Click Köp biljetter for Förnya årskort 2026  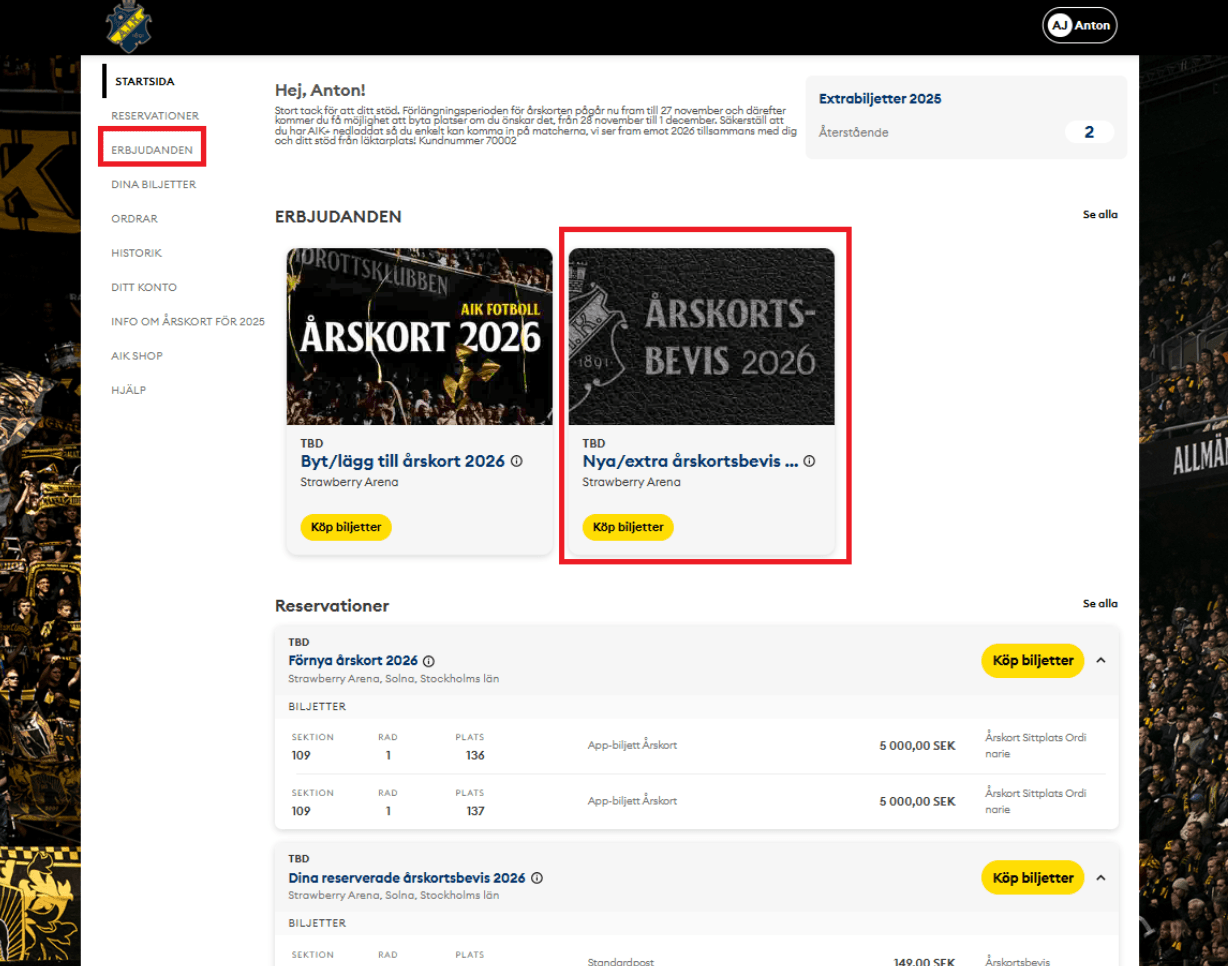pos(1032,660)
